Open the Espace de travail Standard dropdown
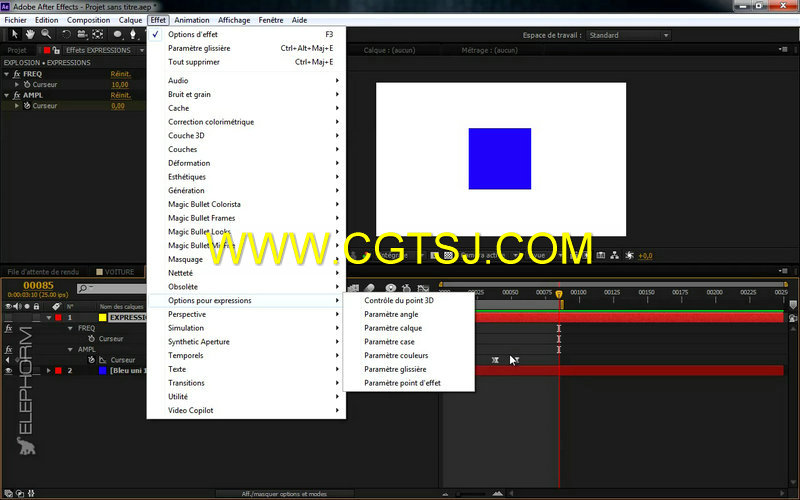The height and width of the screenshot is (500, 800). coord(628,35)
